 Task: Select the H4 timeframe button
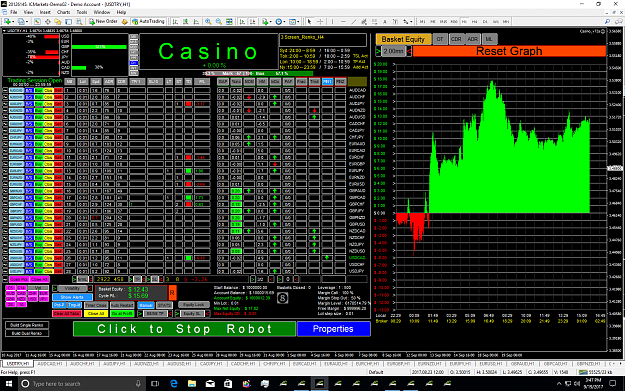click(x=474, y=21)
